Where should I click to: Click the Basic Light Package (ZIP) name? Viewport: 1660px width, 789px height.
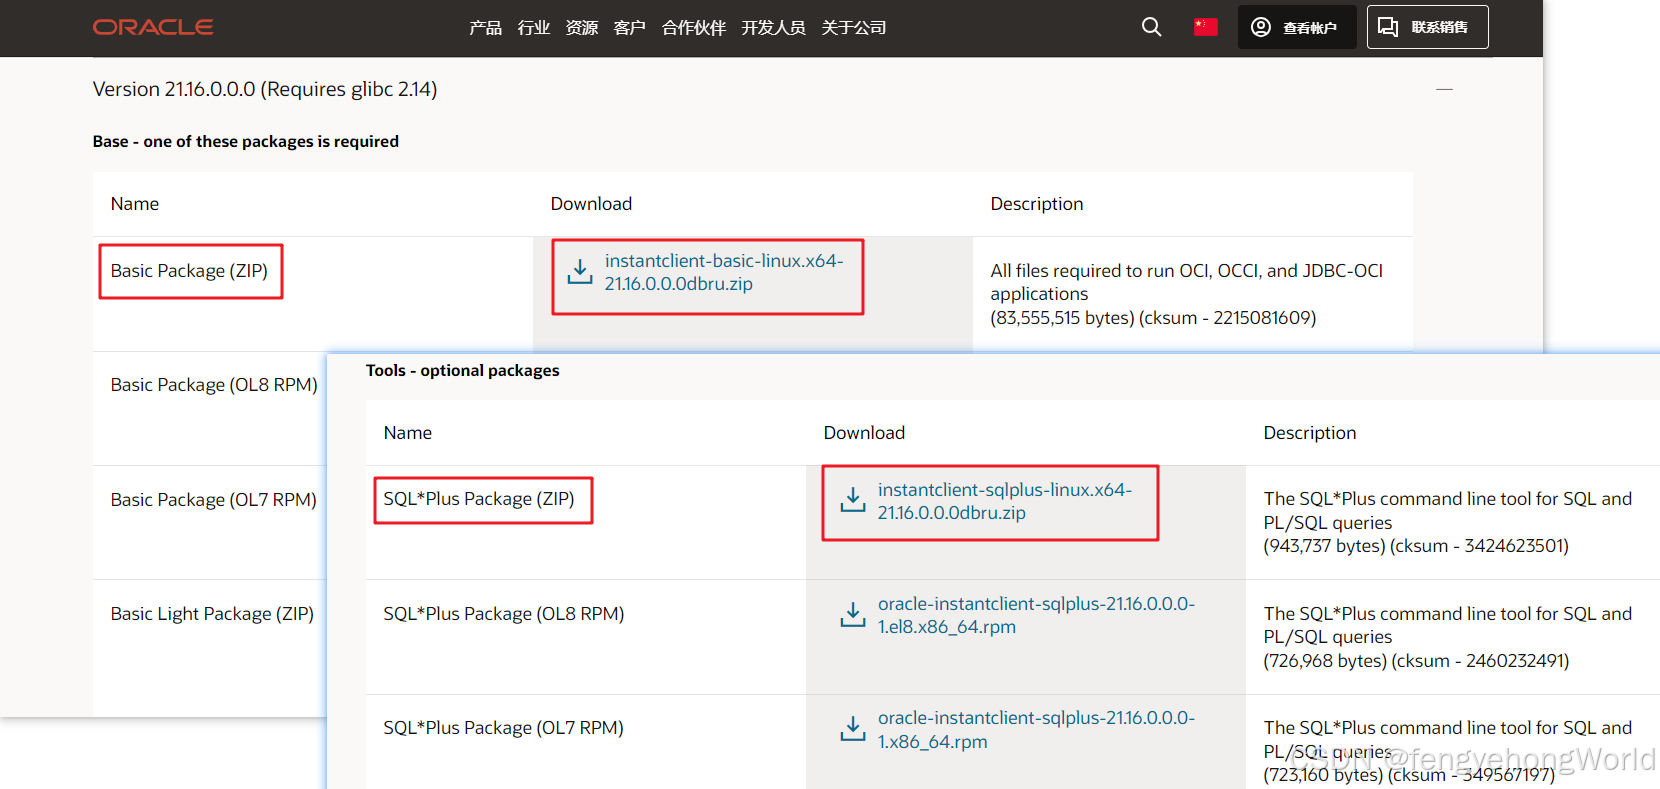pyautogui.click(x=212, y=614)
